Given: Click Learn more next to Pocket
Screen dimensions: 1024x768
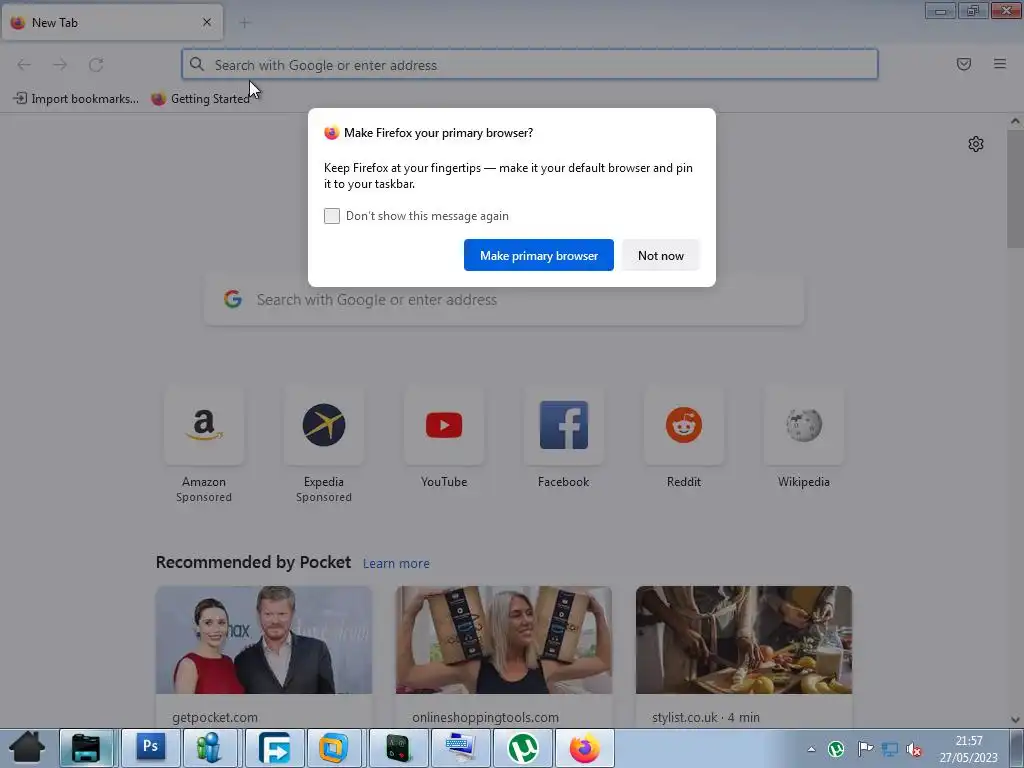Looking at the screenshot, I should 396,564.
